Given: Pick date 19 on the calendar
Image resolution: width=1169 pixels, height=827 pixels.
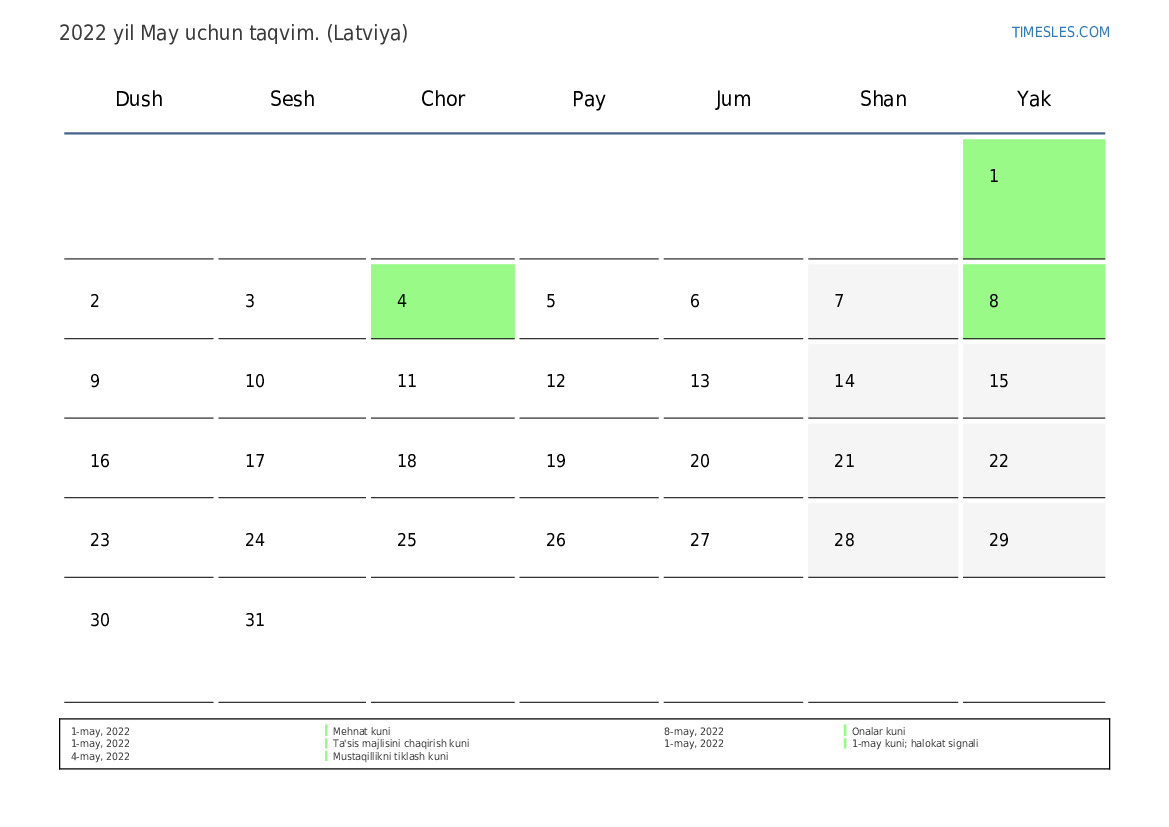Looking at the screenshot, I should click(588, 461).
